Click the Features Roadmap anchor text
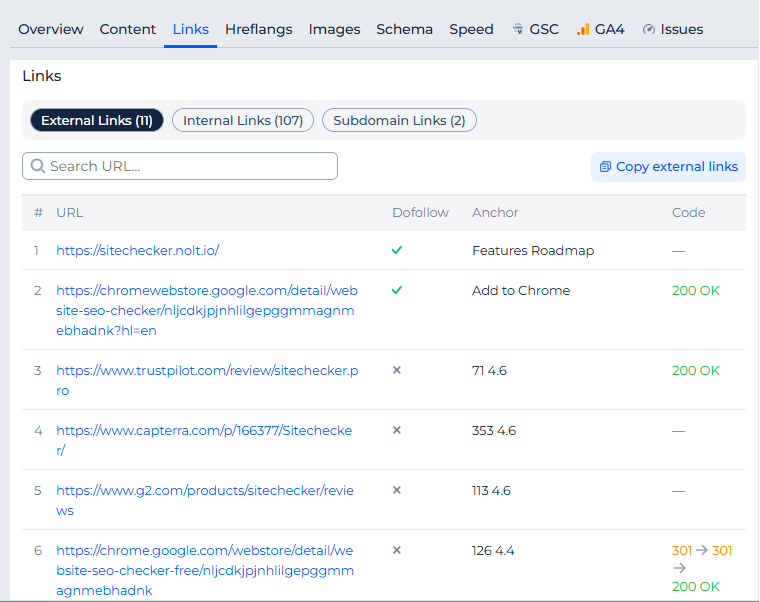The height and width of the screenshot is (602, 760). click(533, 251)
